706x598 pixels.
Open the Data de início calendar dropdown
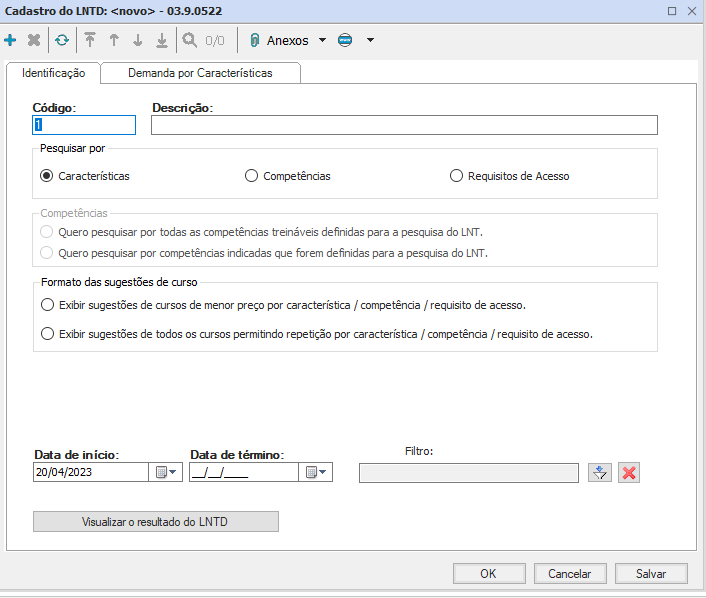165,472
